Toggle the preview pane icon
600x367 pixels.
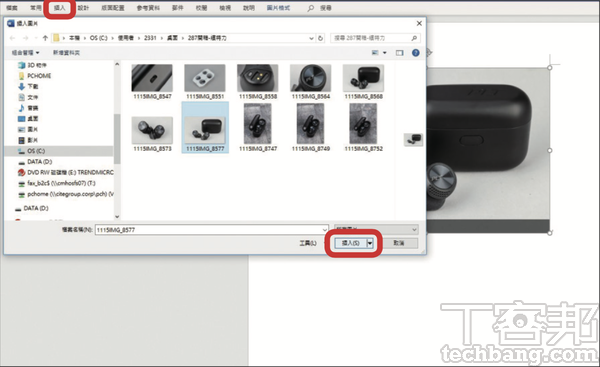point(399,53)
